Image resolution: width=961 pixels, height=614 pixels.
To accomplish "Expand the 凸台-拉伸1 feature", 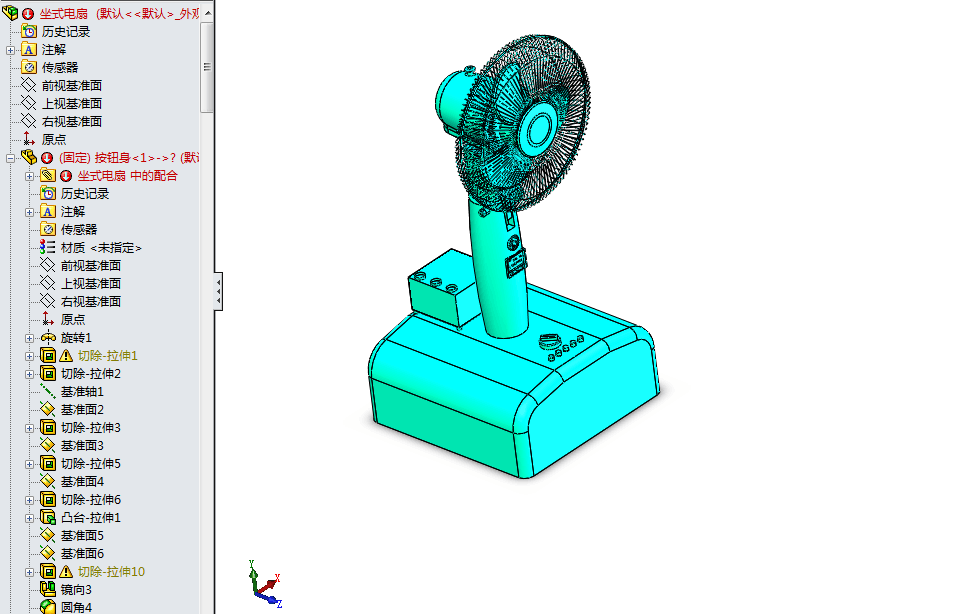I will tap(29, 518).
